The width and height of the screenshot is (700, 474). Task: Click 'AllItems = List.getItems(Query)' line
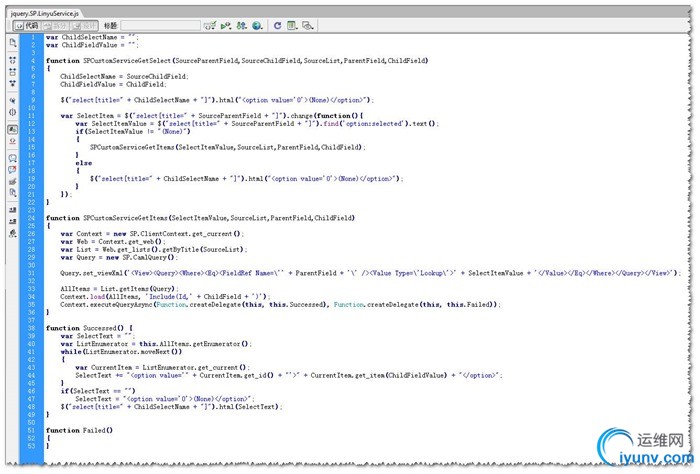click(120, 289)
